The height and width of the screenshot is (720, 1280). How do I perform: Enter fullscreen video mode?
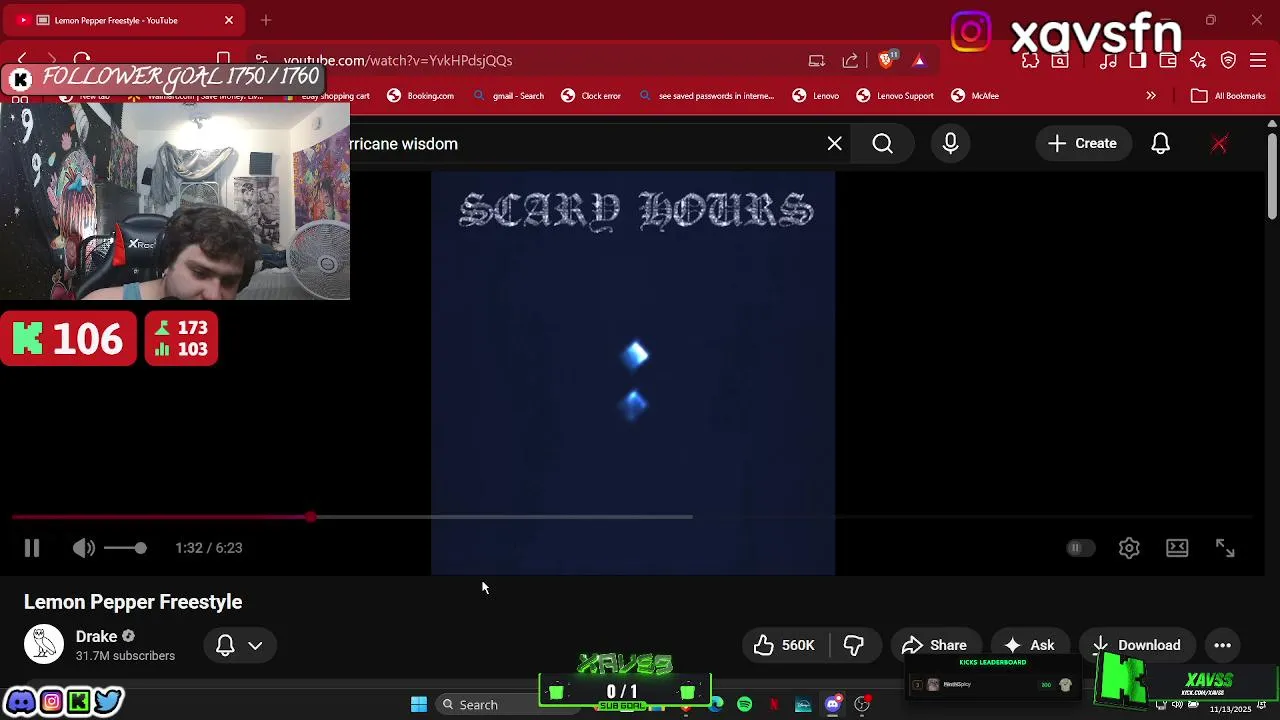pos(1225,548)
